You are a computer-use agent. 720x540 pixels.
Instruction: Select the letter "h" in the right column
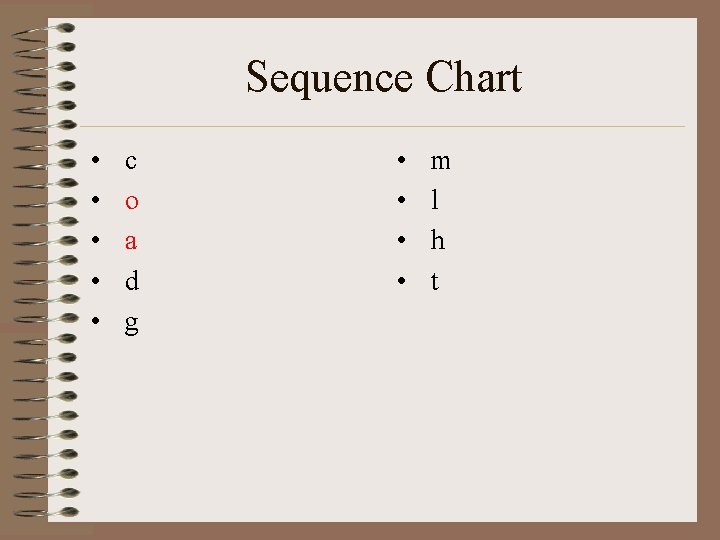tap(437, 241)
